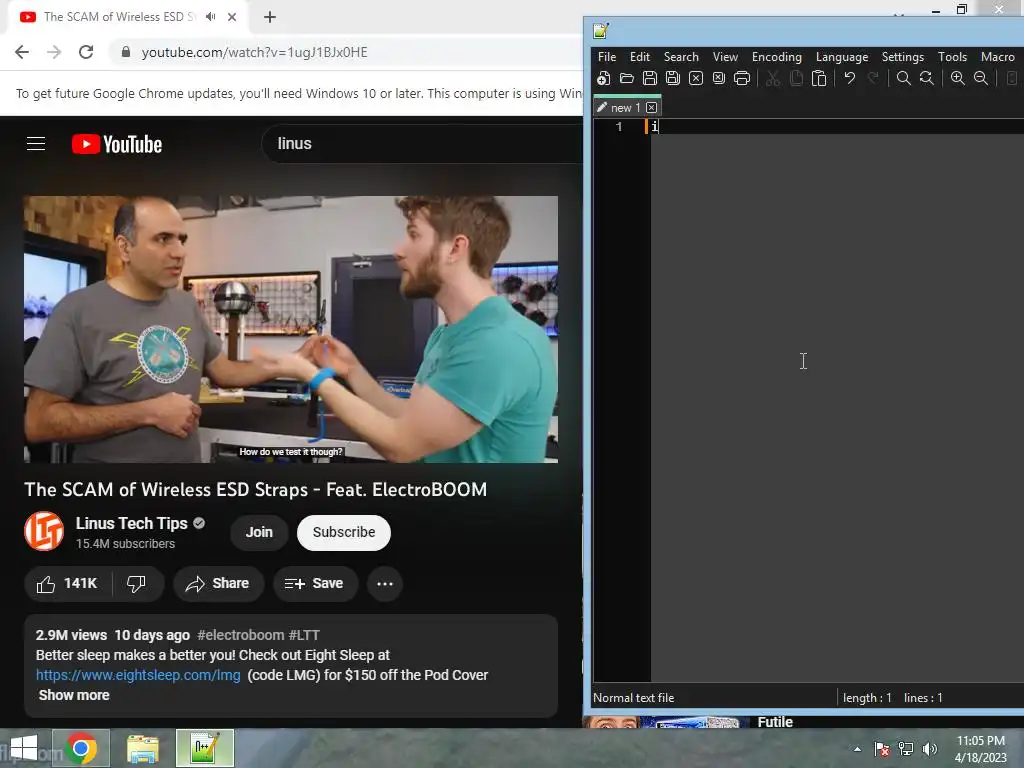Click Close All icon in Notepad++ toolbar
Image resolution: width=1024 pixels, height=768 pixels.
[x=719, y=78]
